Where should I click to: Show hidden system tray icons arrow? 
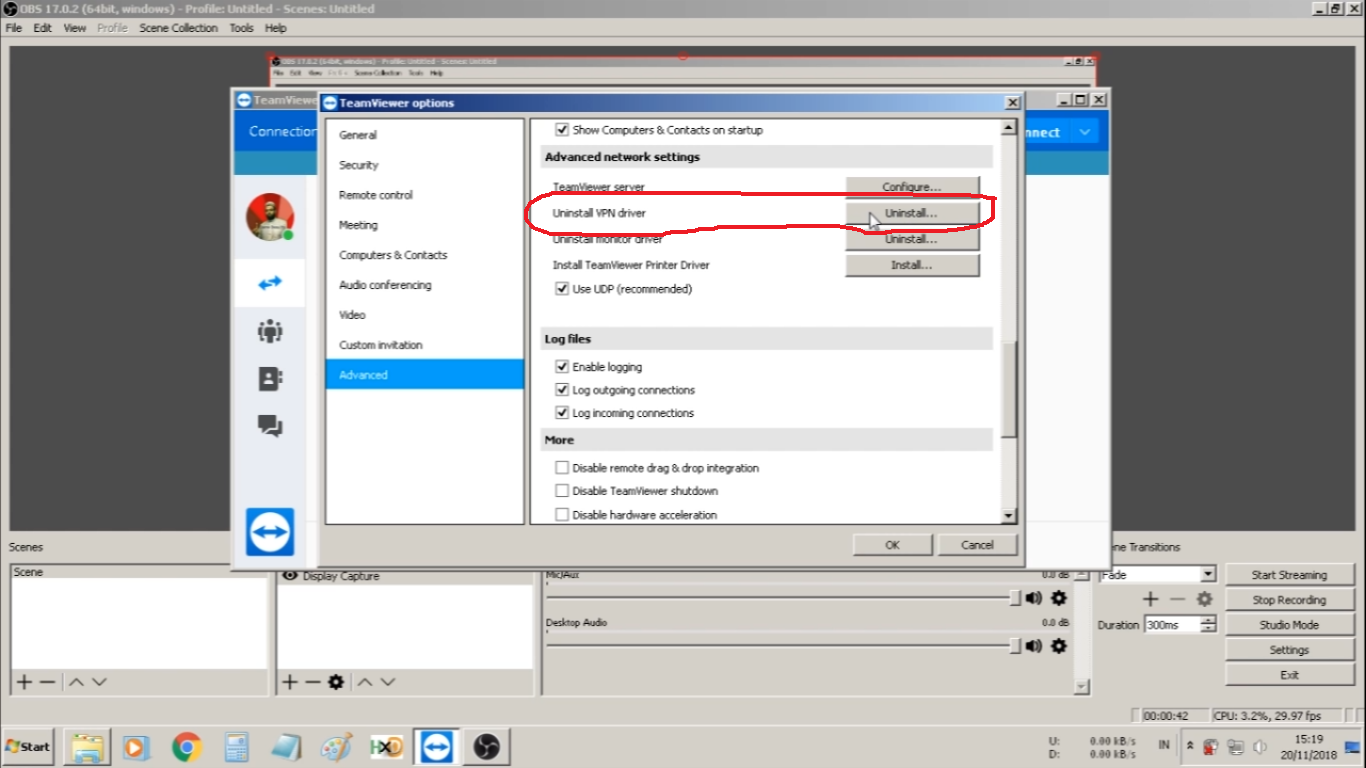coord(1190,746)
